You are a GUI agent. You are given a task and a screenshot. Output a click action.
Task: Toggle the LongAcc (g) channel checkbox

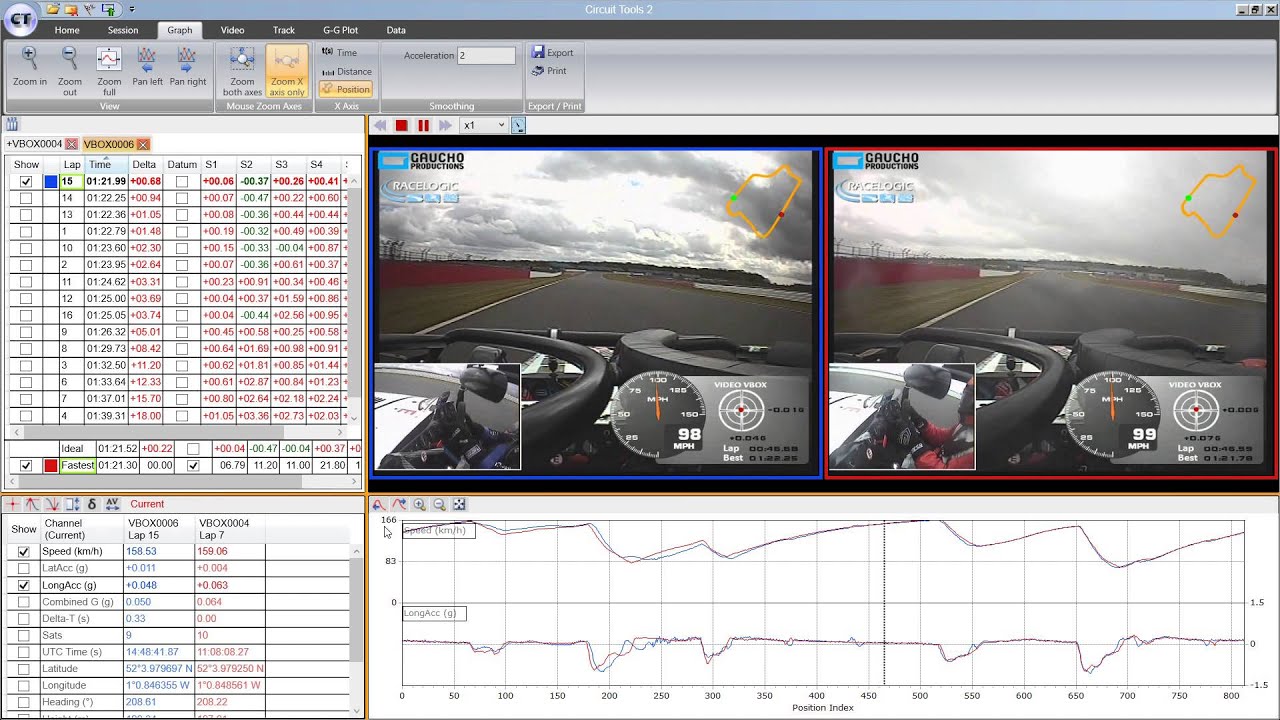click(24, 585)
